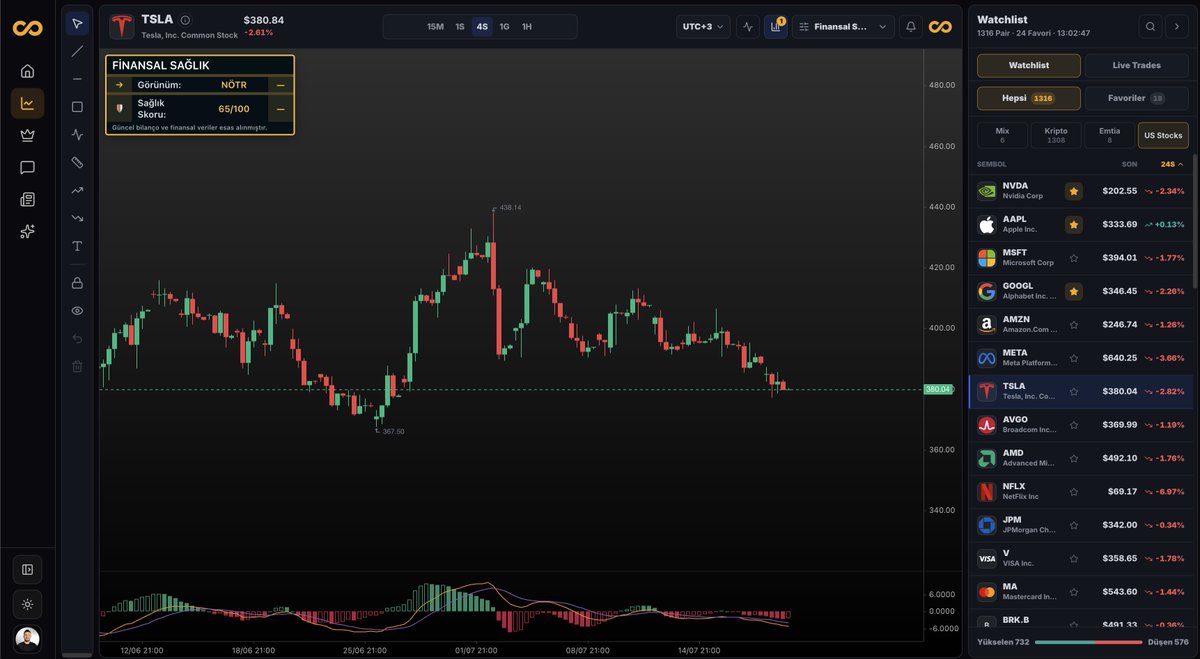Image resolution: width=1200 pixels, height=659 pixels.
Task: Open the pulse activity icon in top bar
Action: point(748,27)
